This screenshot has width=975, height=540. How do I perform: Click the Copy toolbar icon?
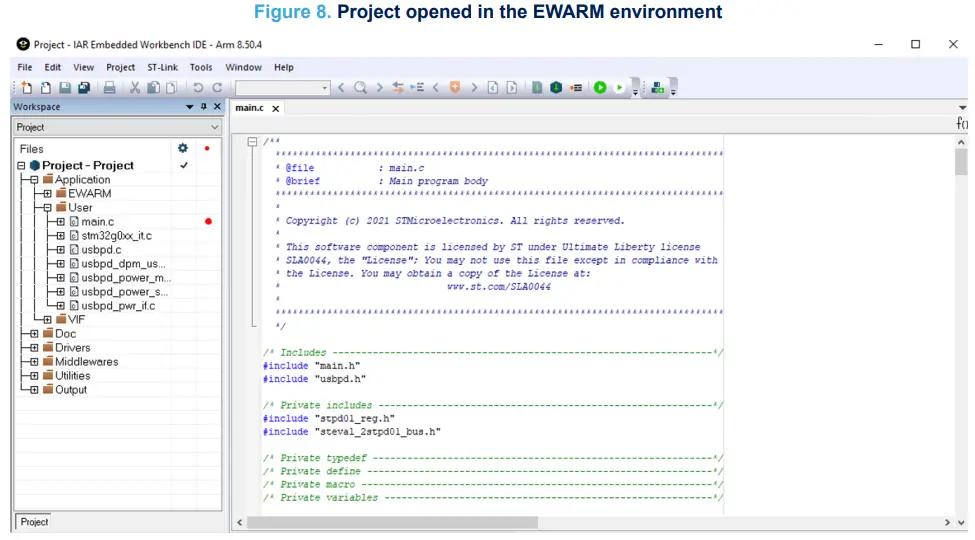[153, 88]
